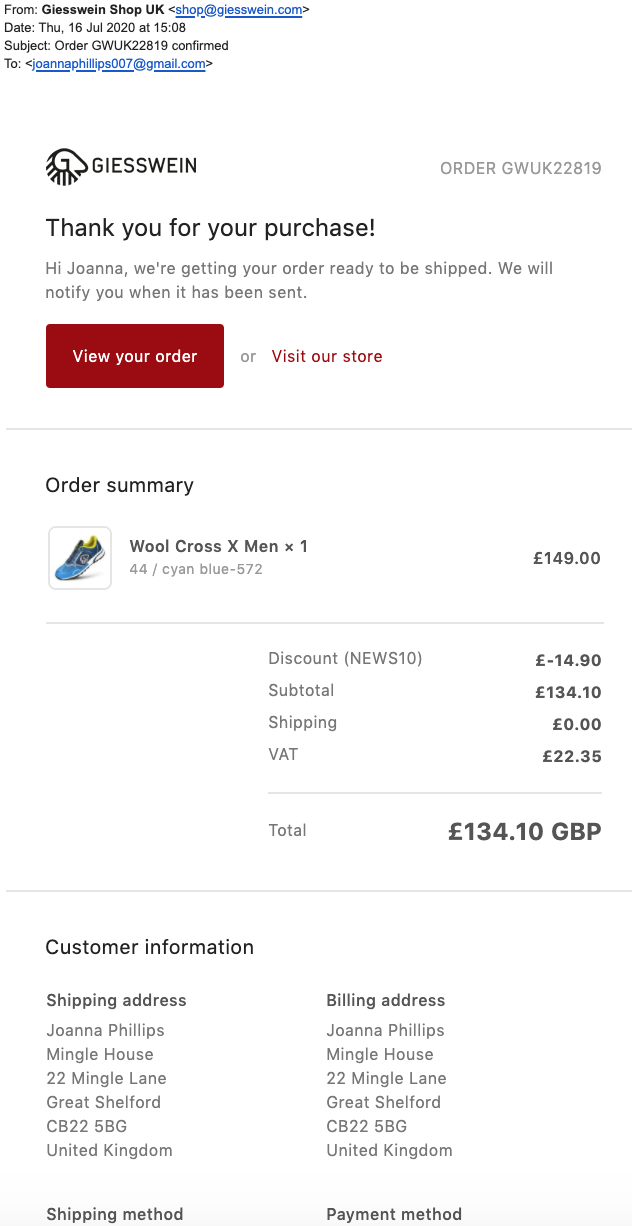This screenshot has height=1226, width=632.
Task: Open the Wool Cross X shoe thumbnail
Action: (80, 558)
